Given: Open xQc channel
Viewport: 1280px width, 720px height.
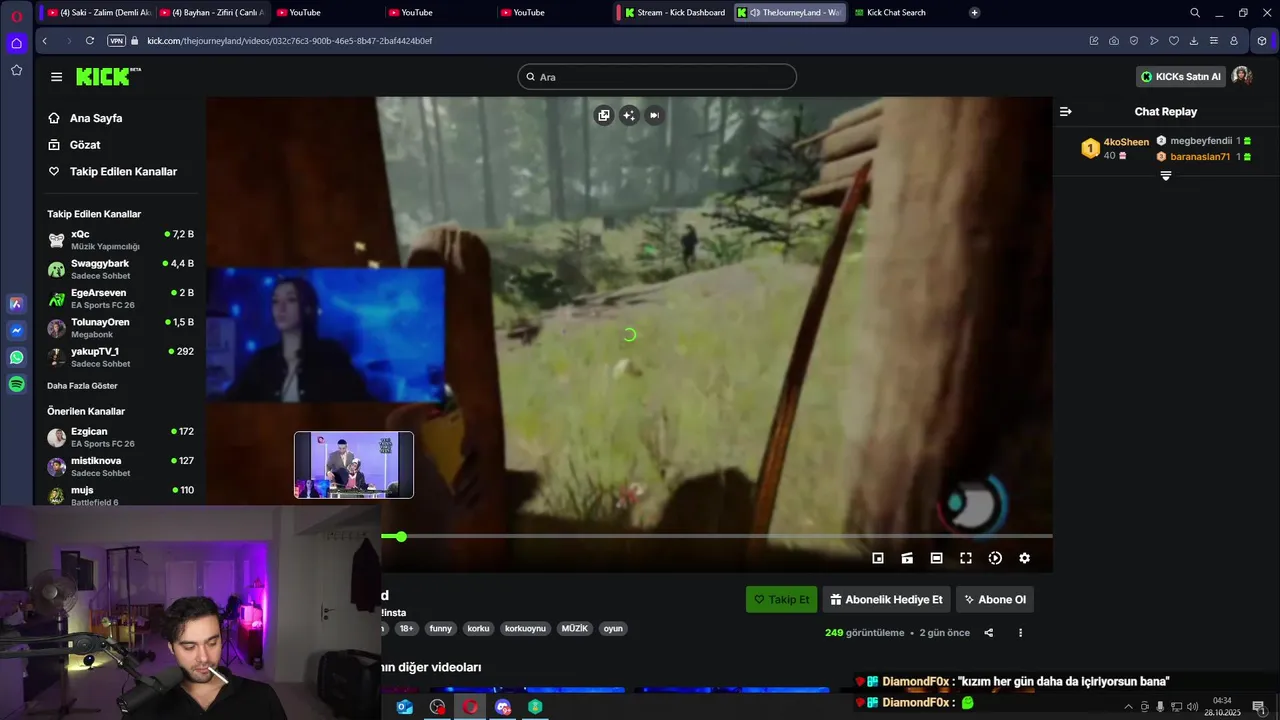Looking at the screenshot, I should coord(120,240).
